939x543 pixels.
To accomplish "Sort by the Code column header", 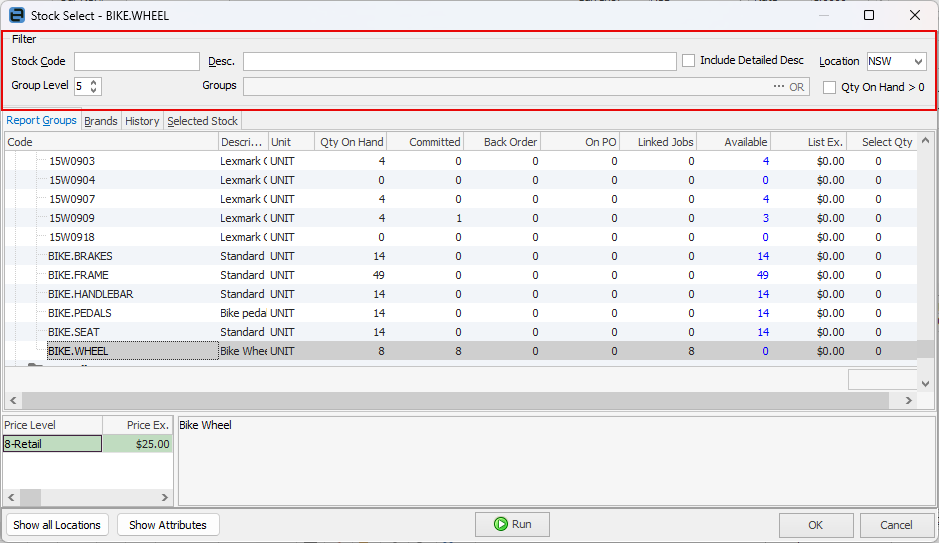I will [112, 142].
